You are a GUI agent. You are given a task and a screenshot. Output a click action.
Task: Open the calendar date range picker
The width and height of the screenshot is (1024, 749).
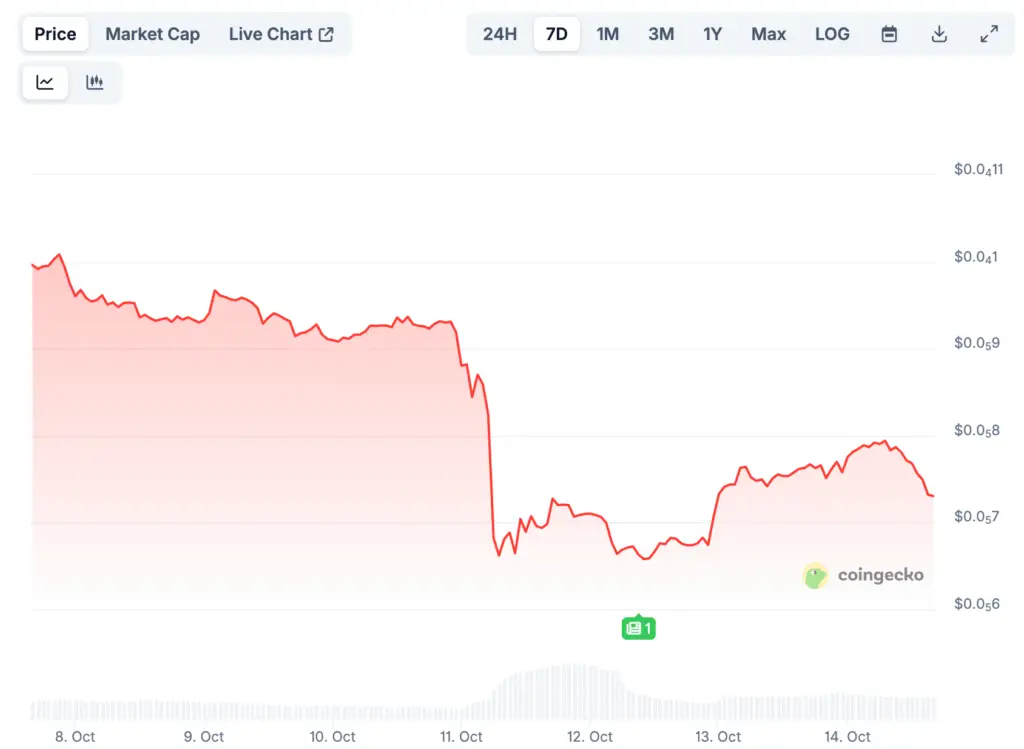[889, 34]
